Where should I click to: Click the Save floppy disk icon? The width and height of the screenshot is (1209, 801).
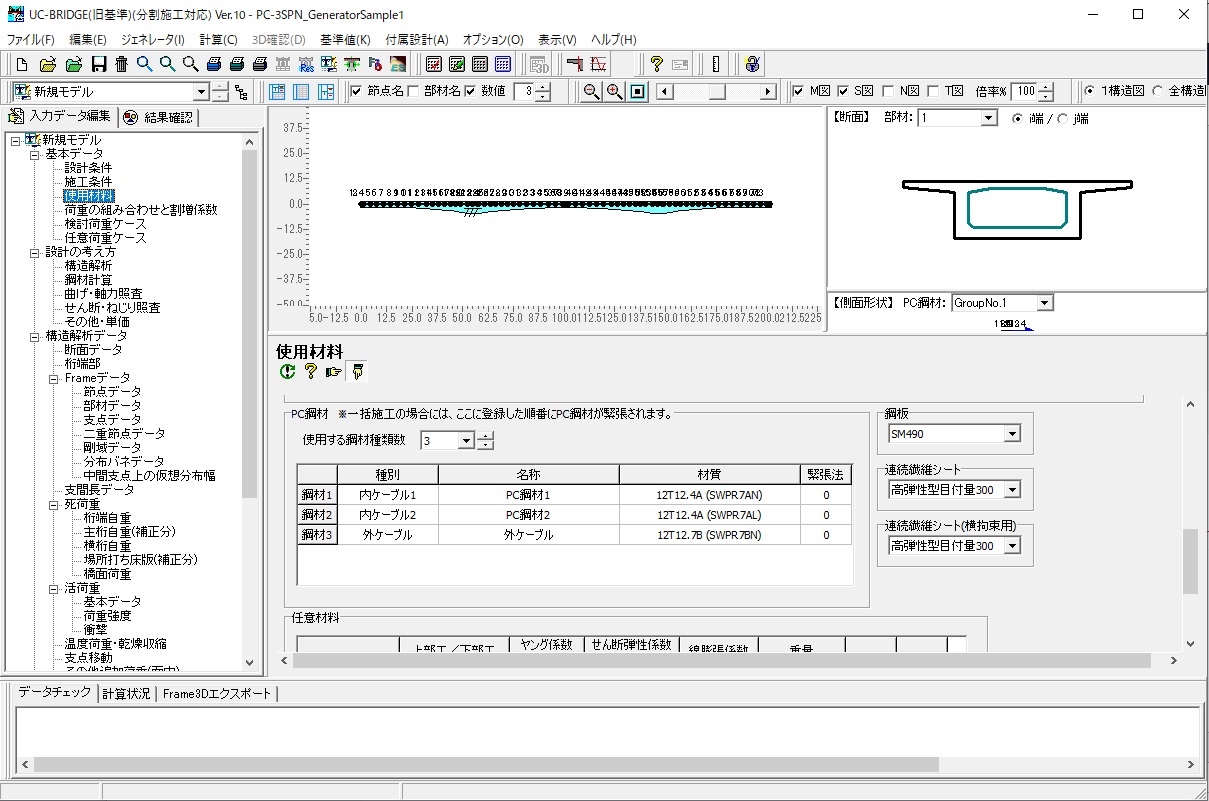98,65
